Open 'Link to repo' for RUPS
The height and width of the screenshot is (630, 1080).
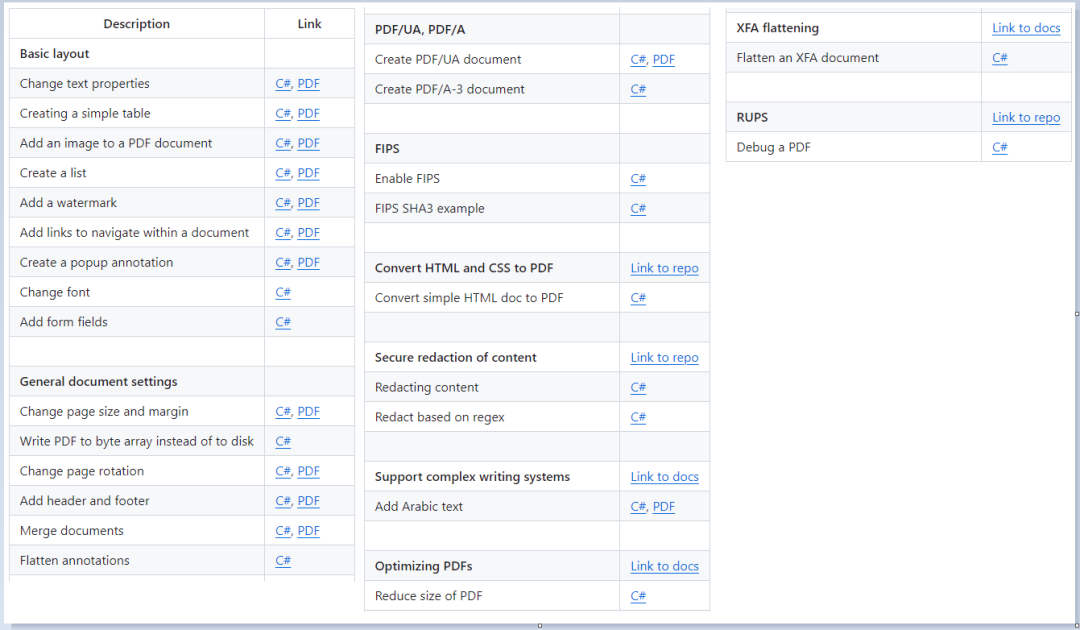(x=1026, y=117)
